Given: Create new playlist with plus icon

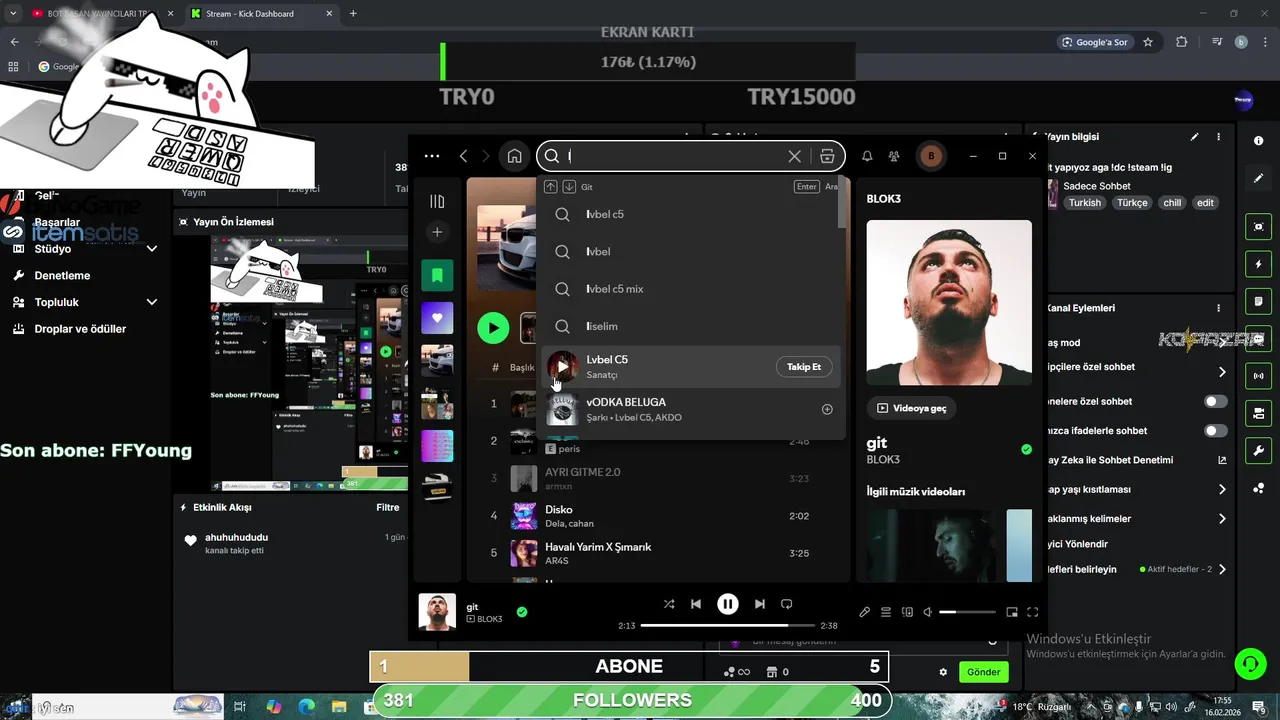Looking at the screenshot, I should tap(437, 232).
